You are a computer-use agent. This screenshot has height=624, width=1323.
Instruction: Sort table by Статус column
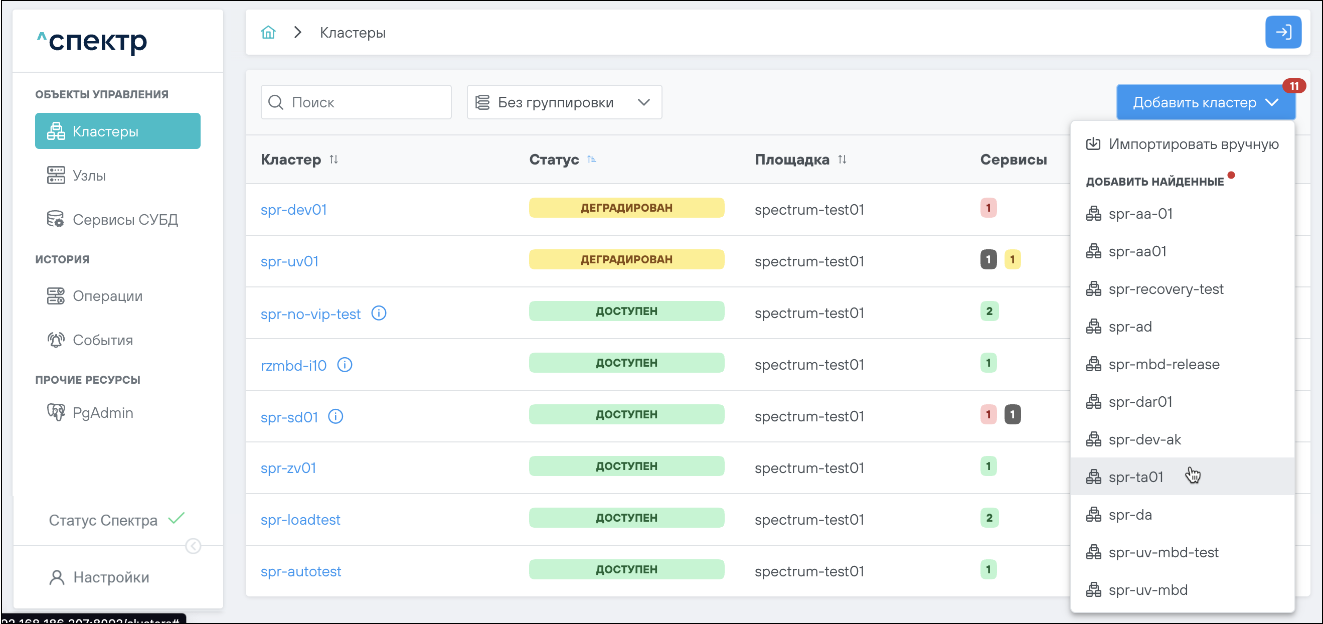coord(592,160)
